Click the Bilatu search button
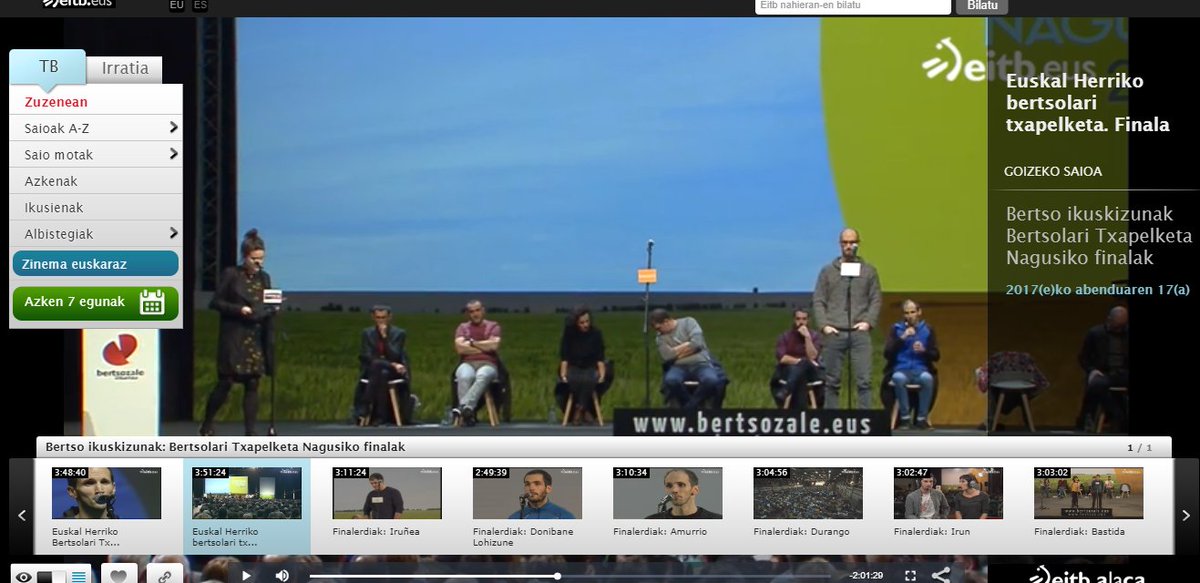Image resolution: width=1200 pixels, height=583 pixels. (982, 6)
